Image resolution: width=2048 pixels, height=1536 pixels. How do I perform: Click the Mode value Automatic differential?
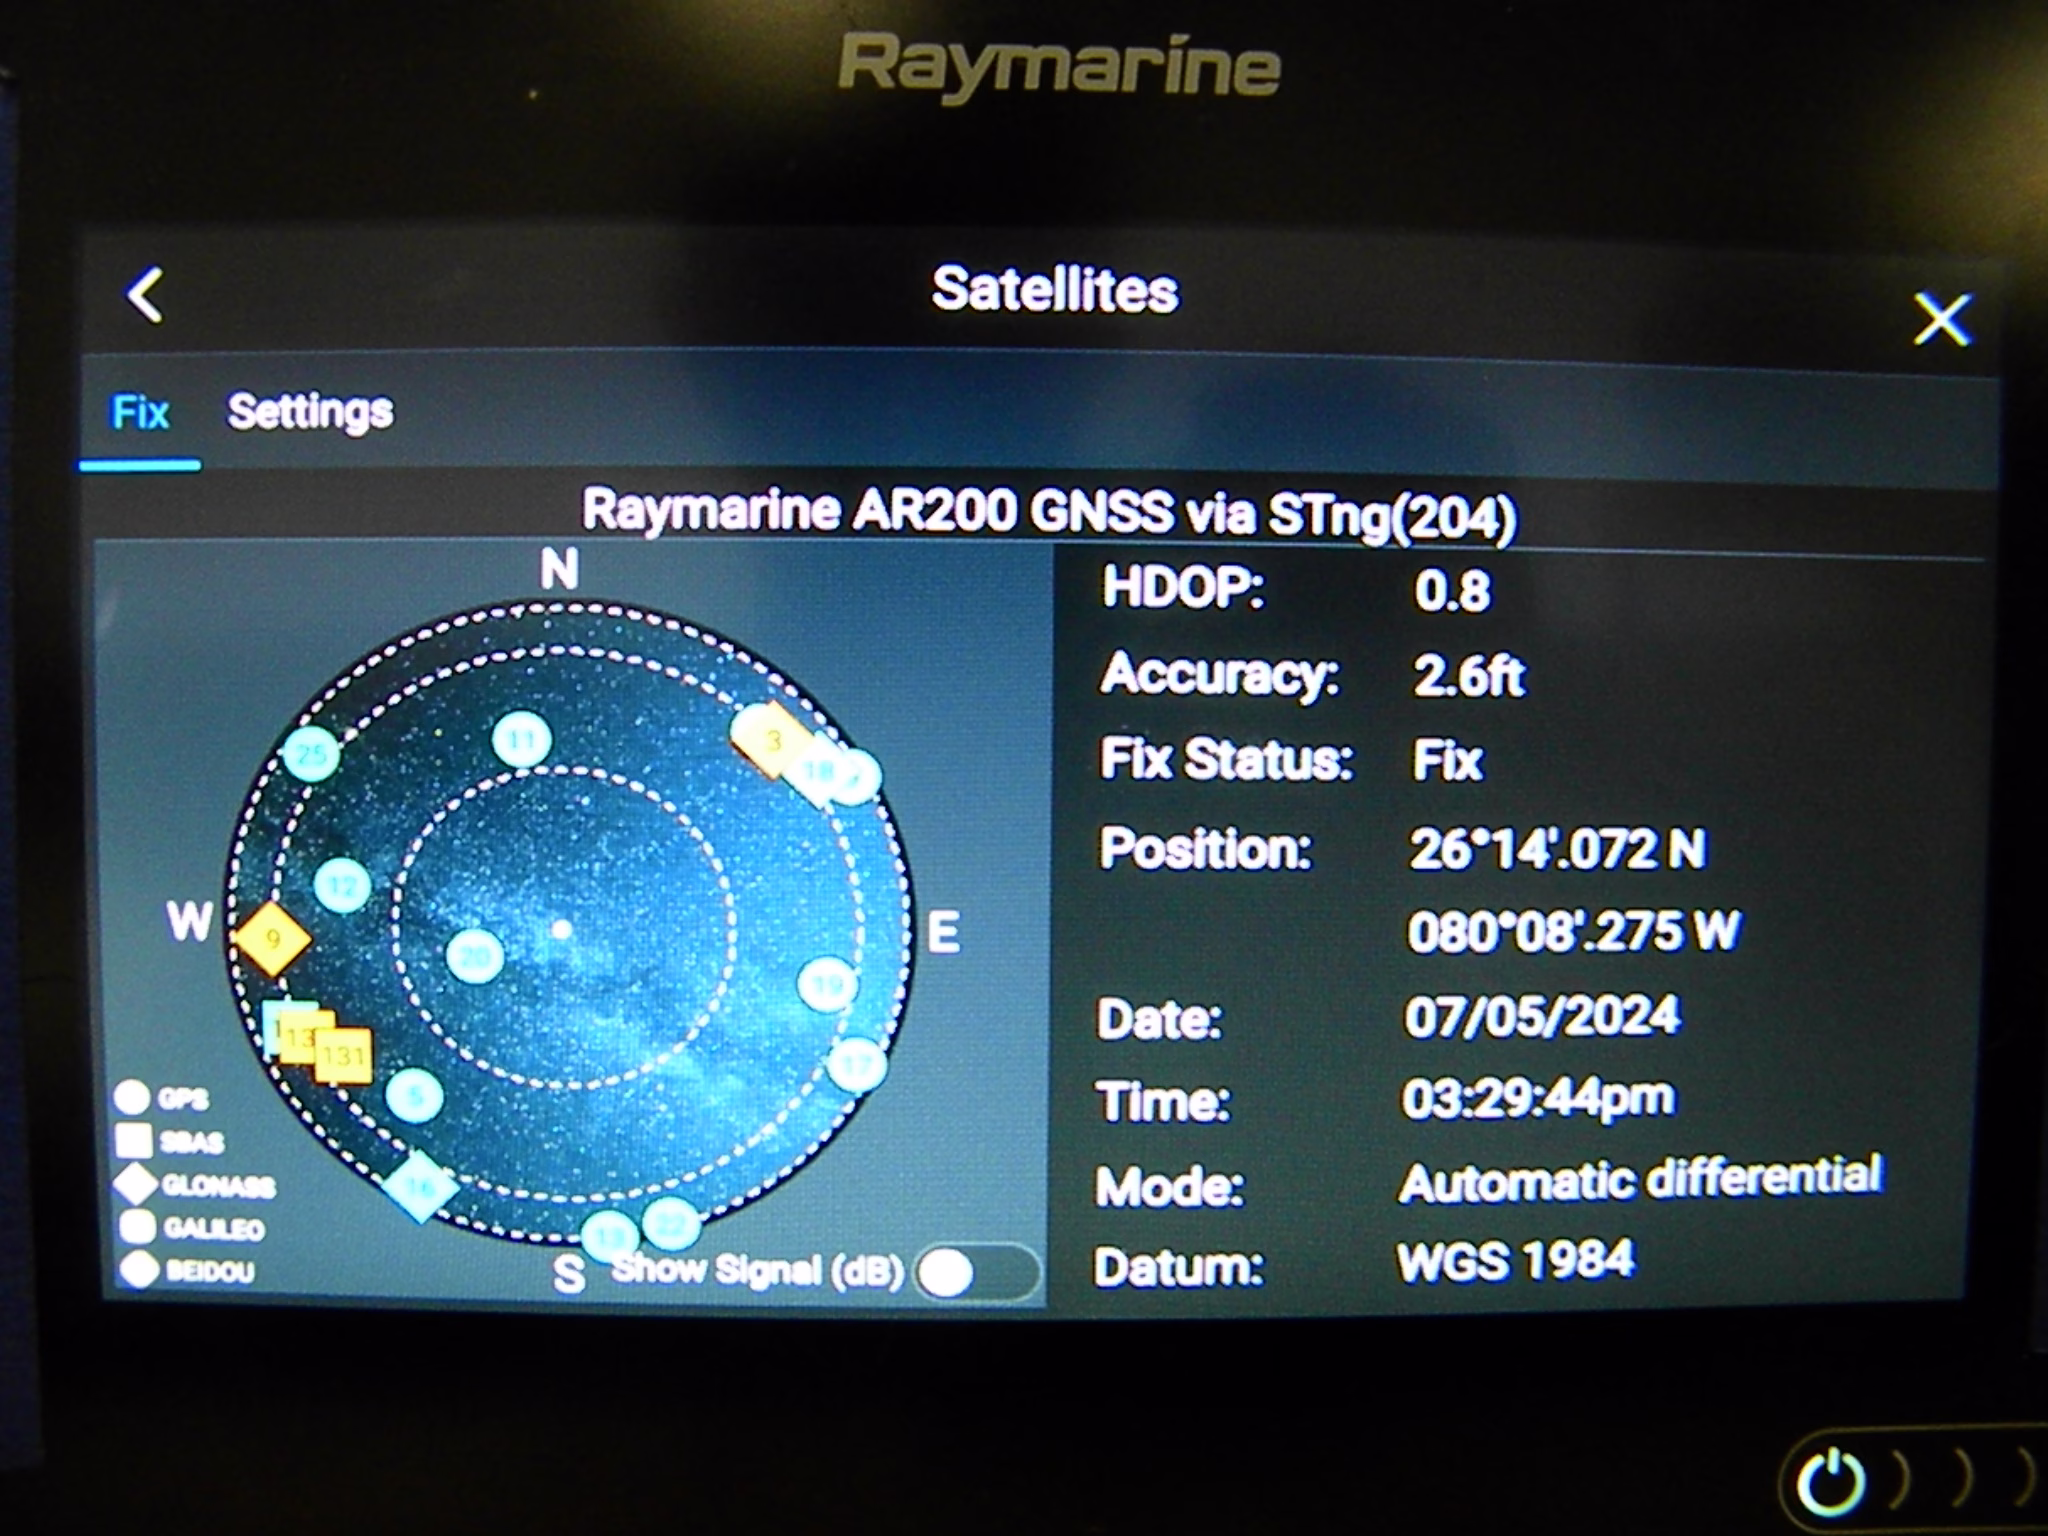tap(1640, 1180)
